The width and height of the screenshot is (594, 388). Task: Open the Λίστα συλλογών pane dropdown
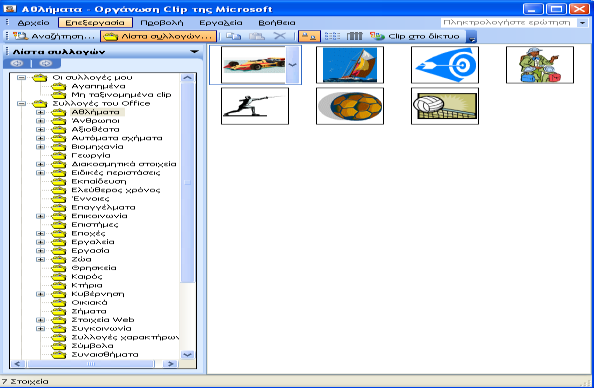pos(194,52)
